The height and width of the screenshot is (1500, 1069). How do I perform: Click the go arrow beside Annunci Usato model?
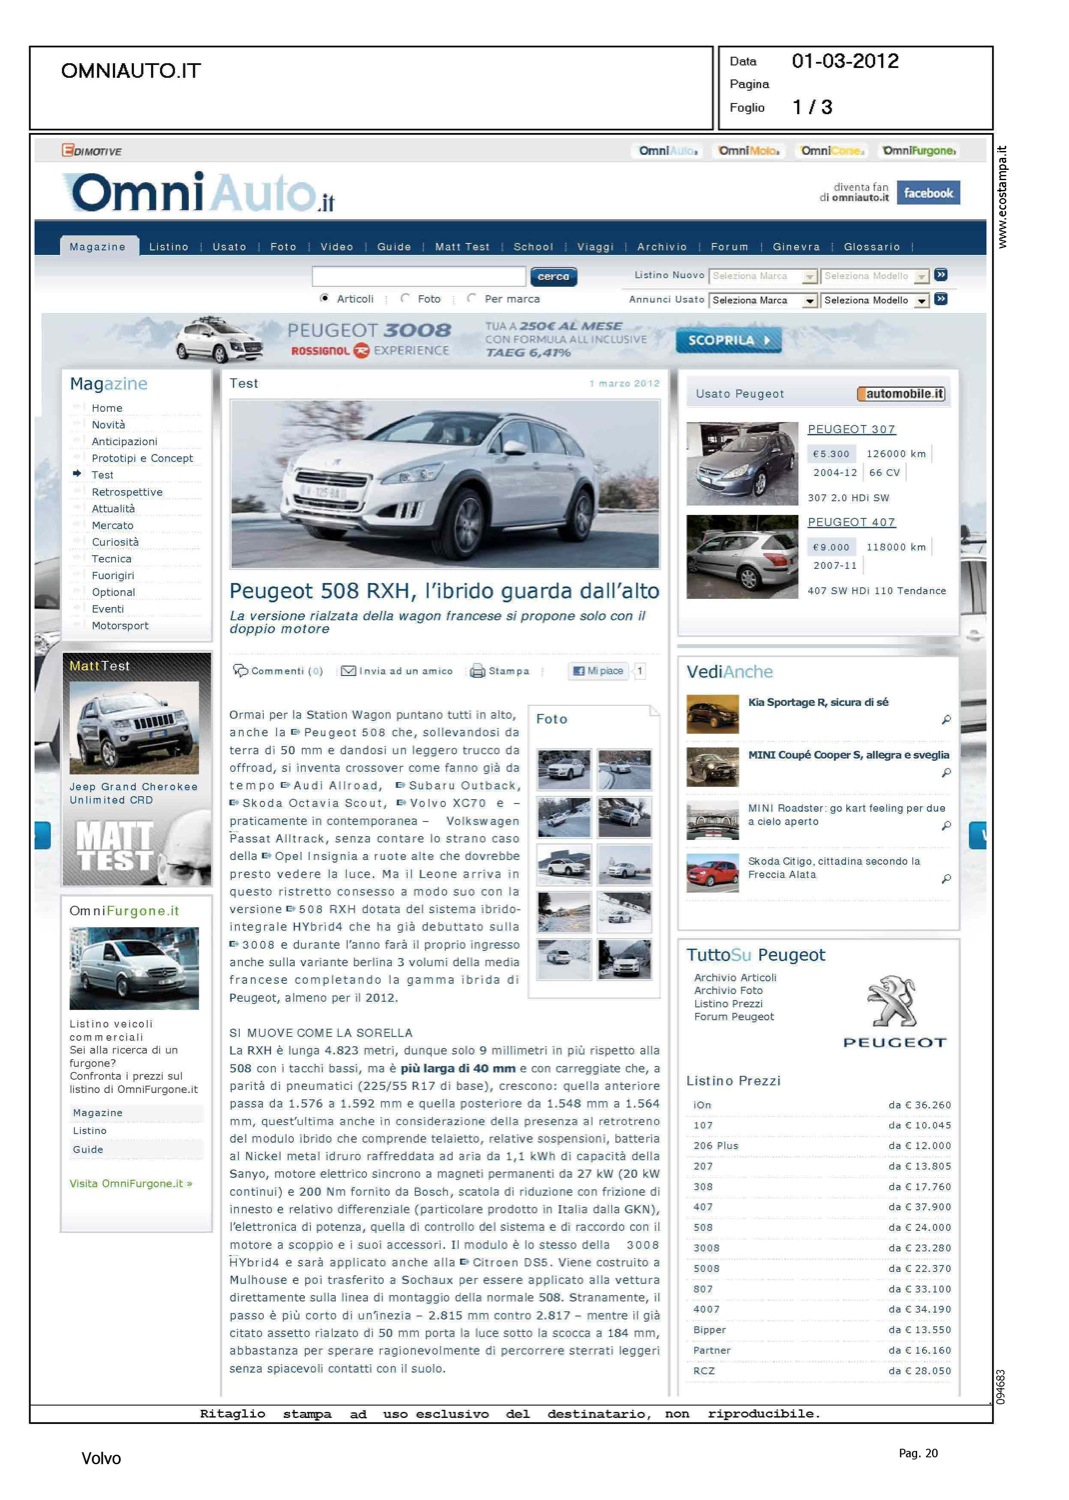click(x=941, y=299)
